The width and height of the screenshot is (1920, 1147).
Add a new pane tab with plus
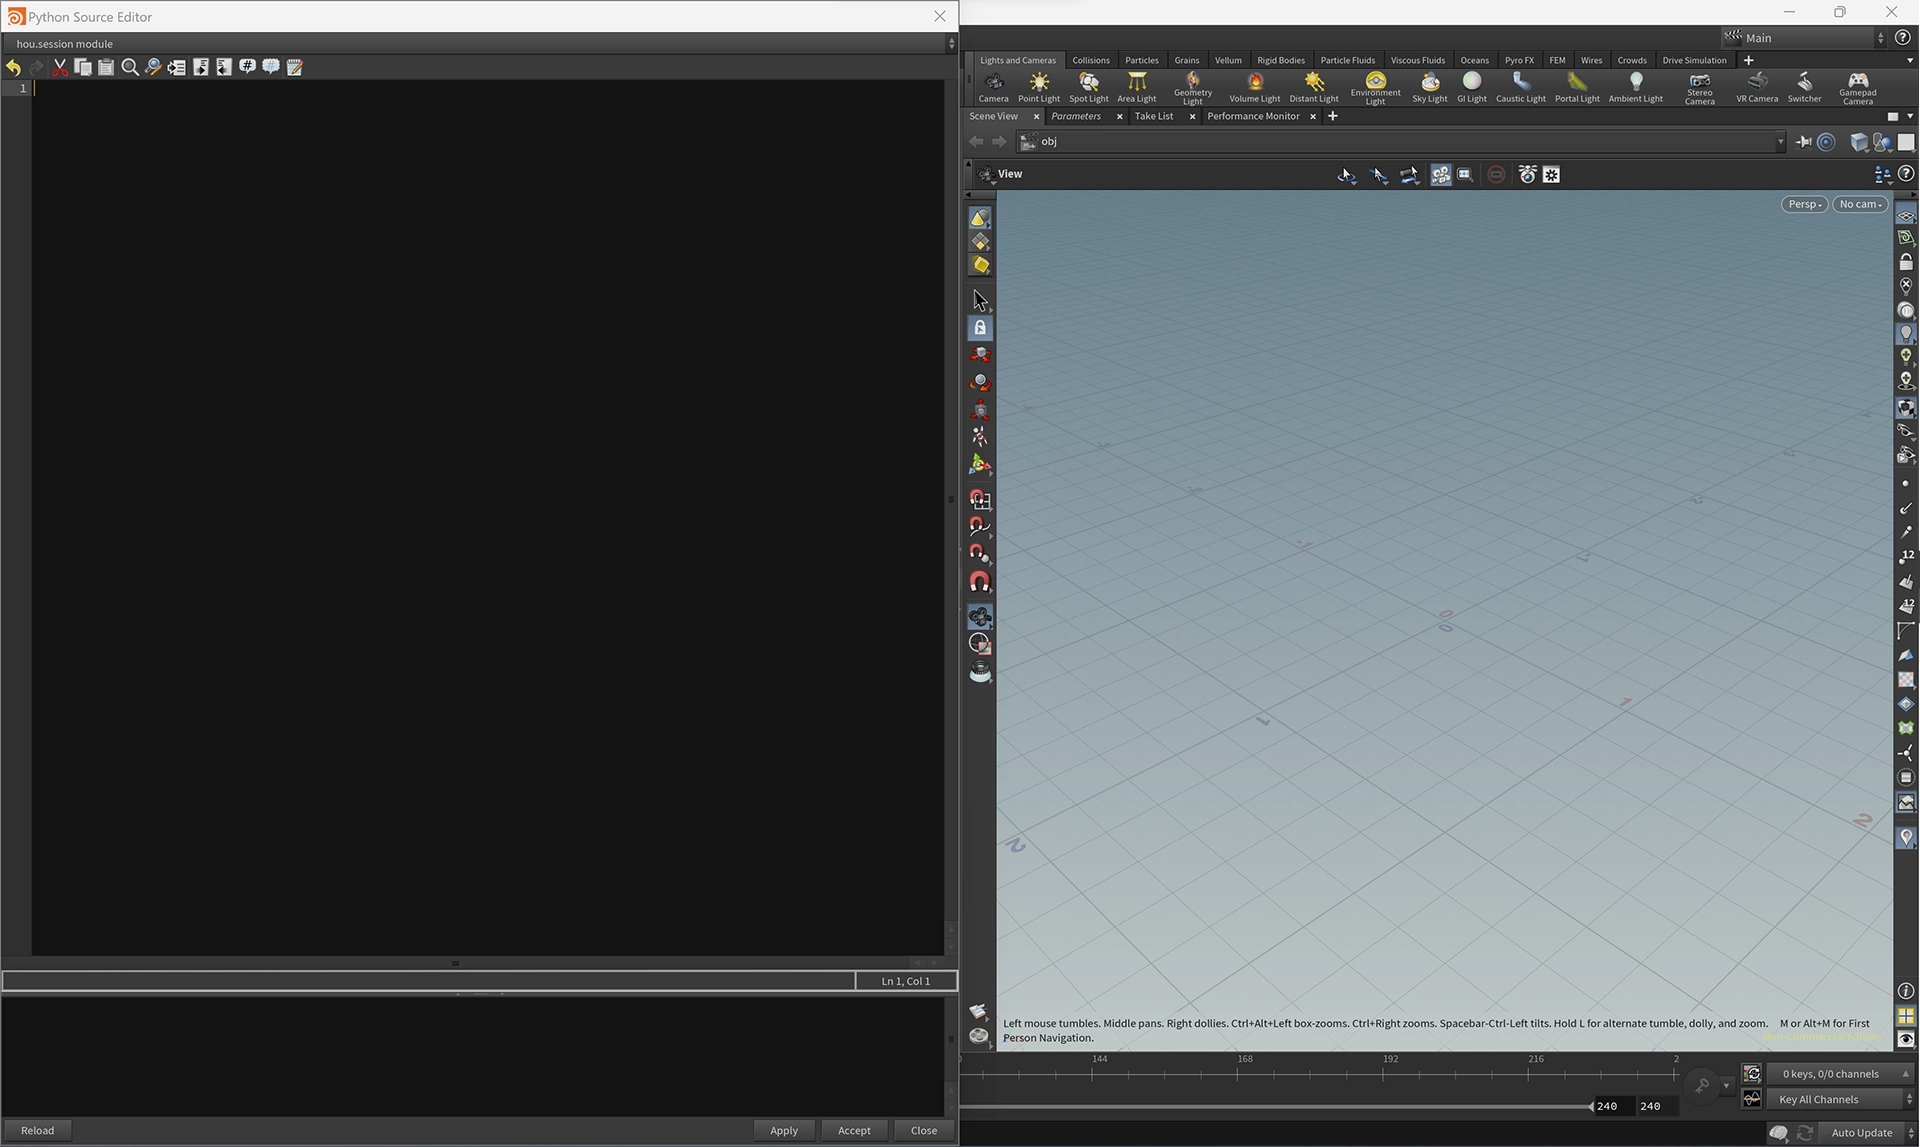(x=1332, y=116)
